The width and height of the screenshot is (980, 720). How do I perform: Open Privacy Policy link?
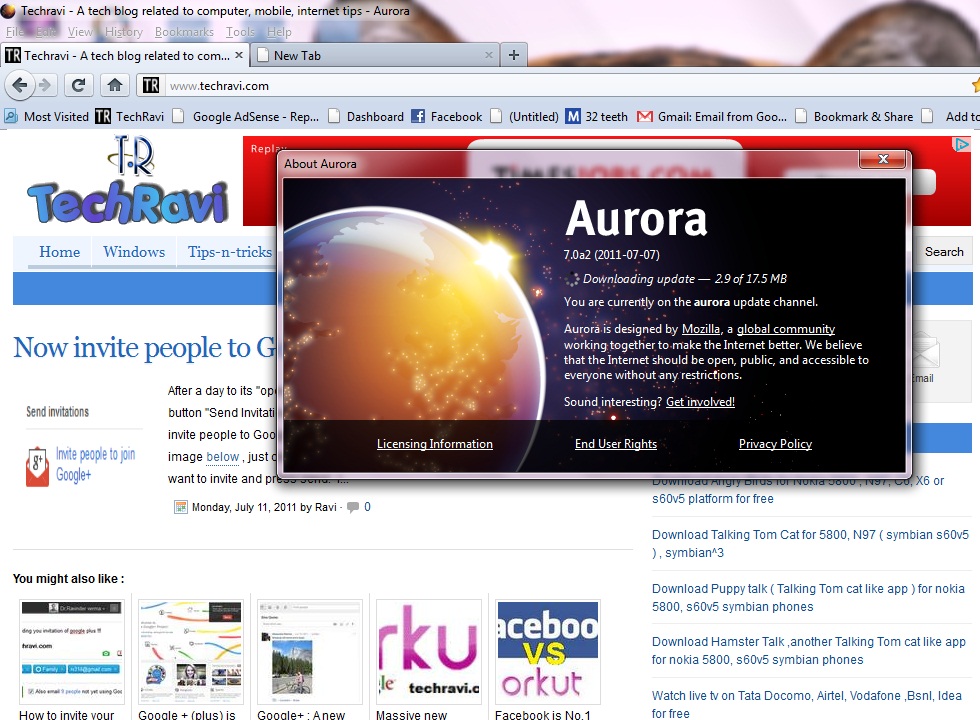(775, 444)
